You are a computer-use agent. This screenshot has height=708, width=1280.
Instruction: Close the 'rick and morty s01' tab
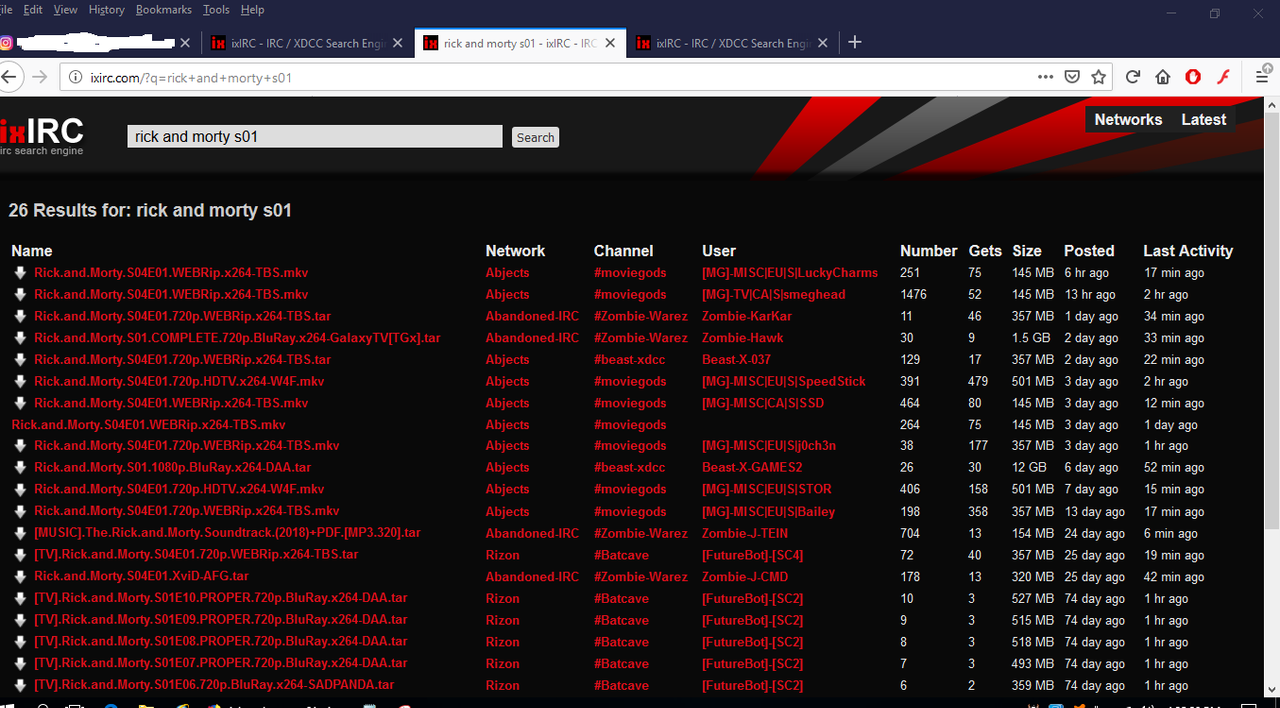coord(612,43)
